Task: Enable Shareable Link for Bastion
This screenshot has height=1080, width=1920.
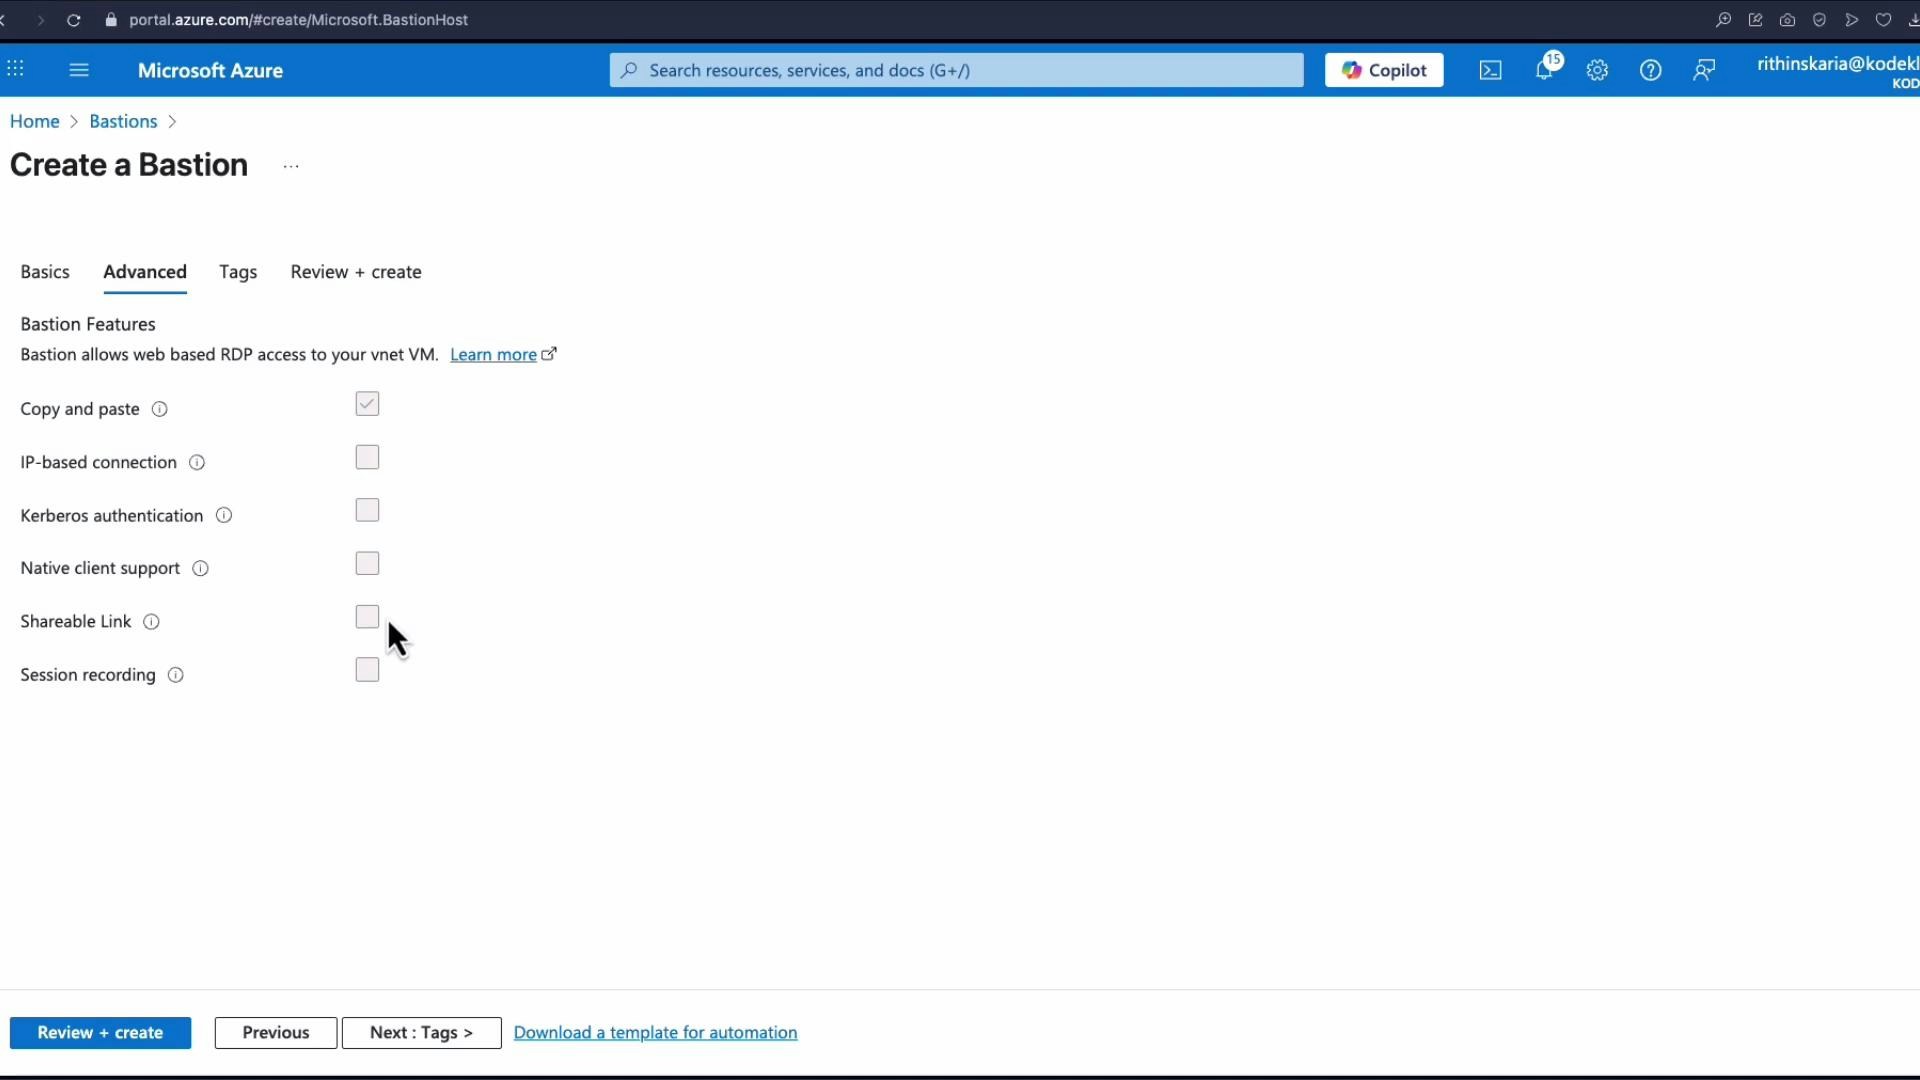Action: [366, 616]
